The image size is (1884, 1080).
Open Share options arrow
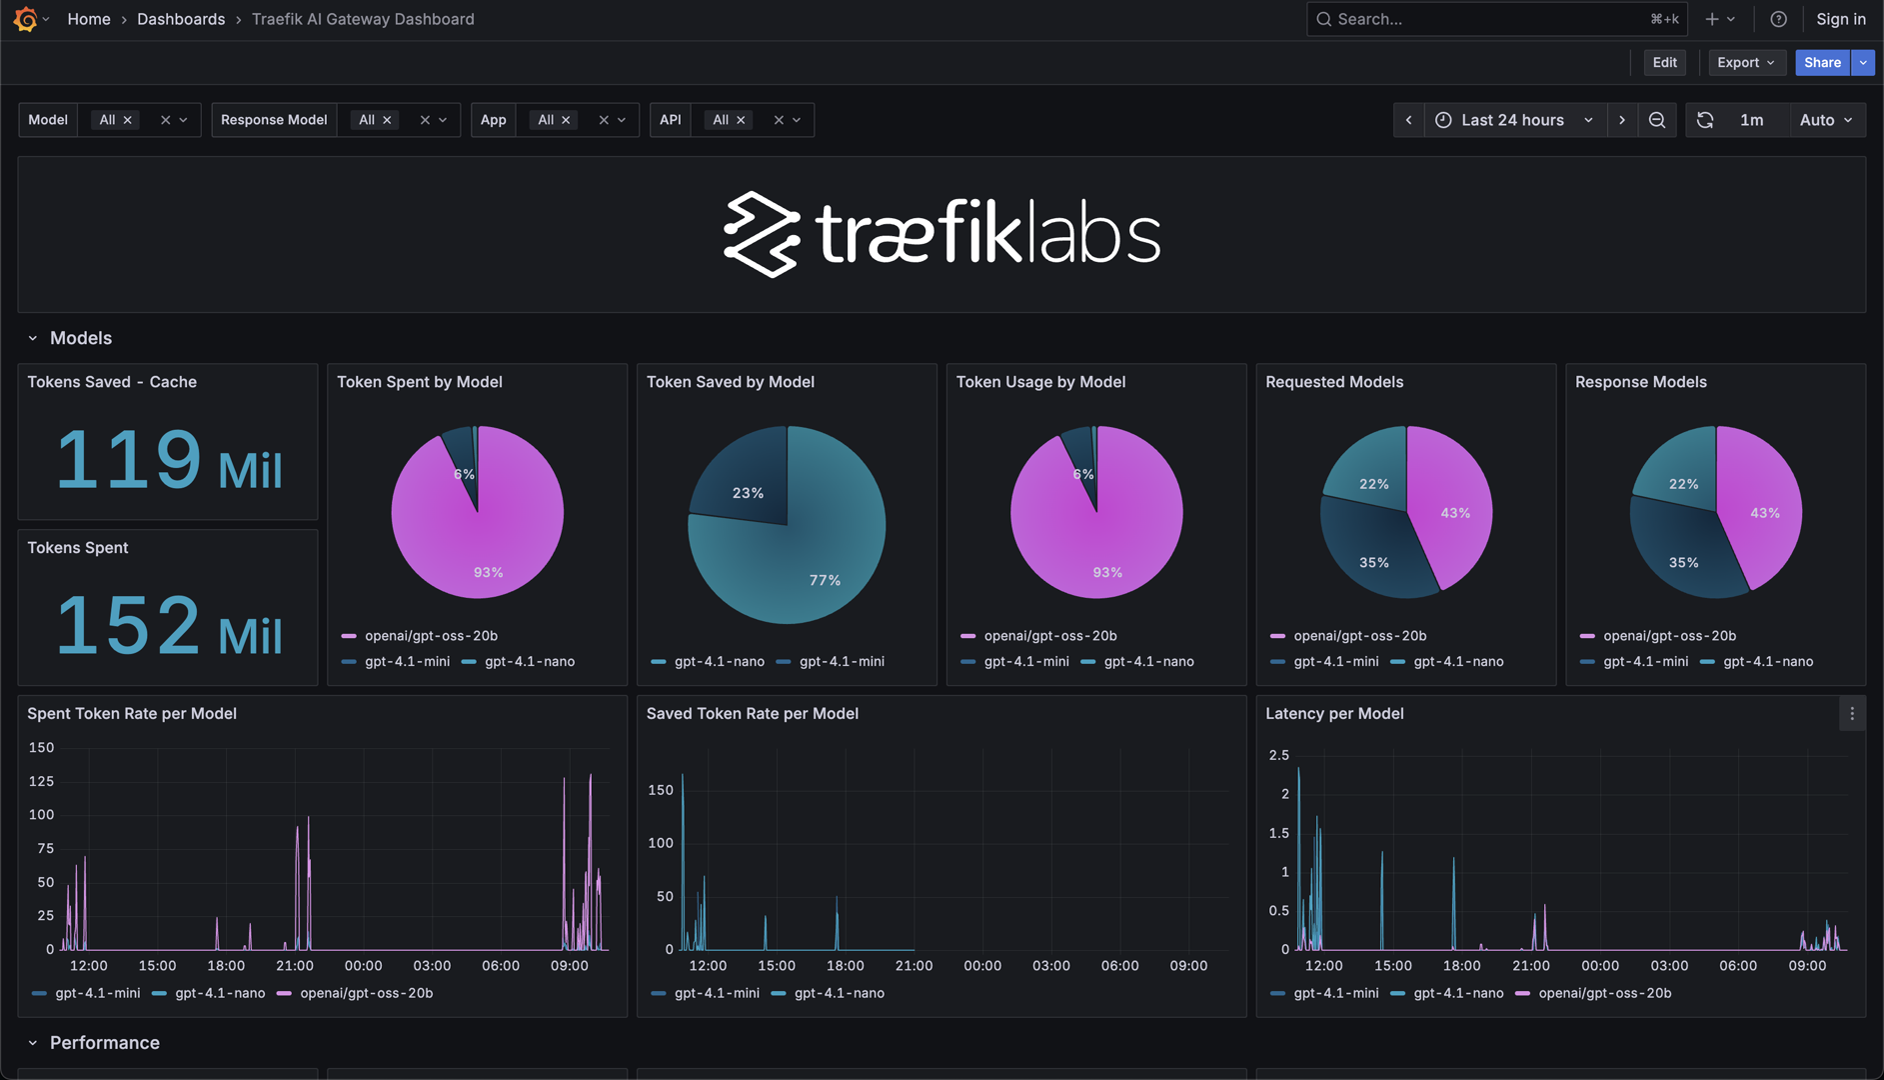pos(1863,62)
